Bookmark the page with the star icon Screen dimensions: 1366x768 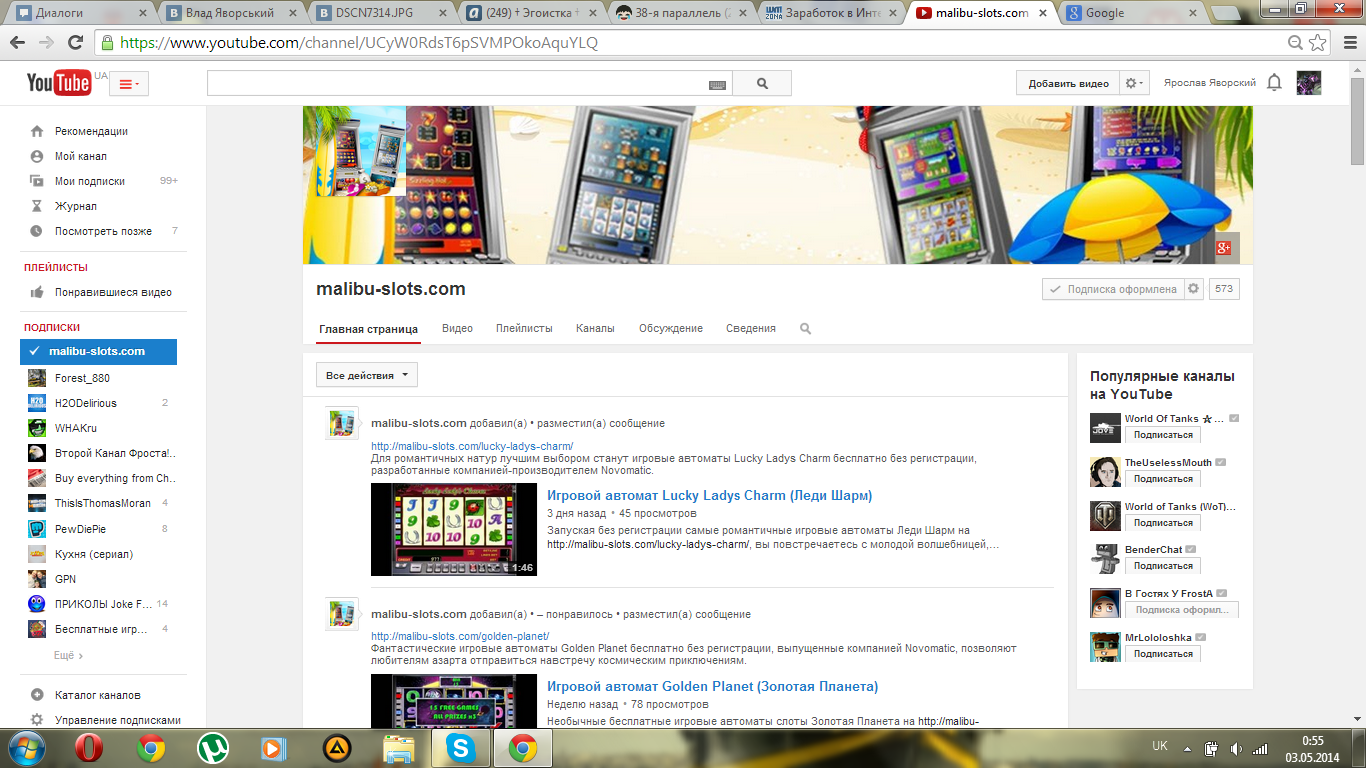[x=1318, y=43]
